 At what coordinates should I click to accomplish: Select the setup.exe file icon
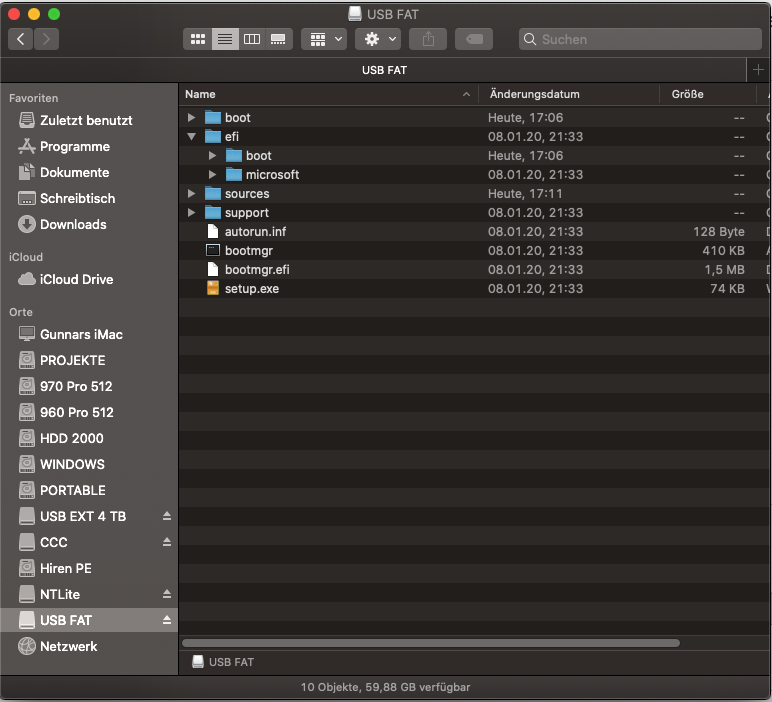213,288
